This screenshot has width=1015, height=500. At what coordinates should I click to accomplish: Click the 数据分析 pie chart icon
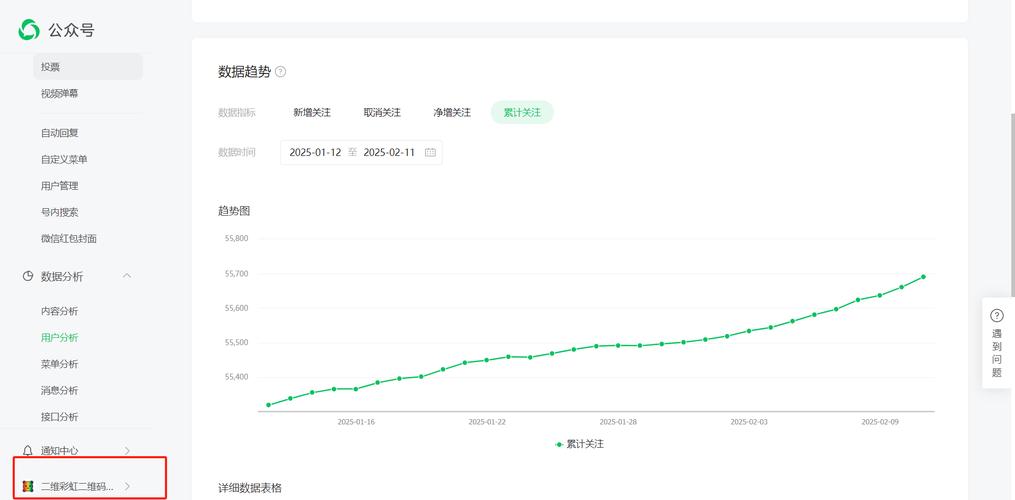click(28, 276)
